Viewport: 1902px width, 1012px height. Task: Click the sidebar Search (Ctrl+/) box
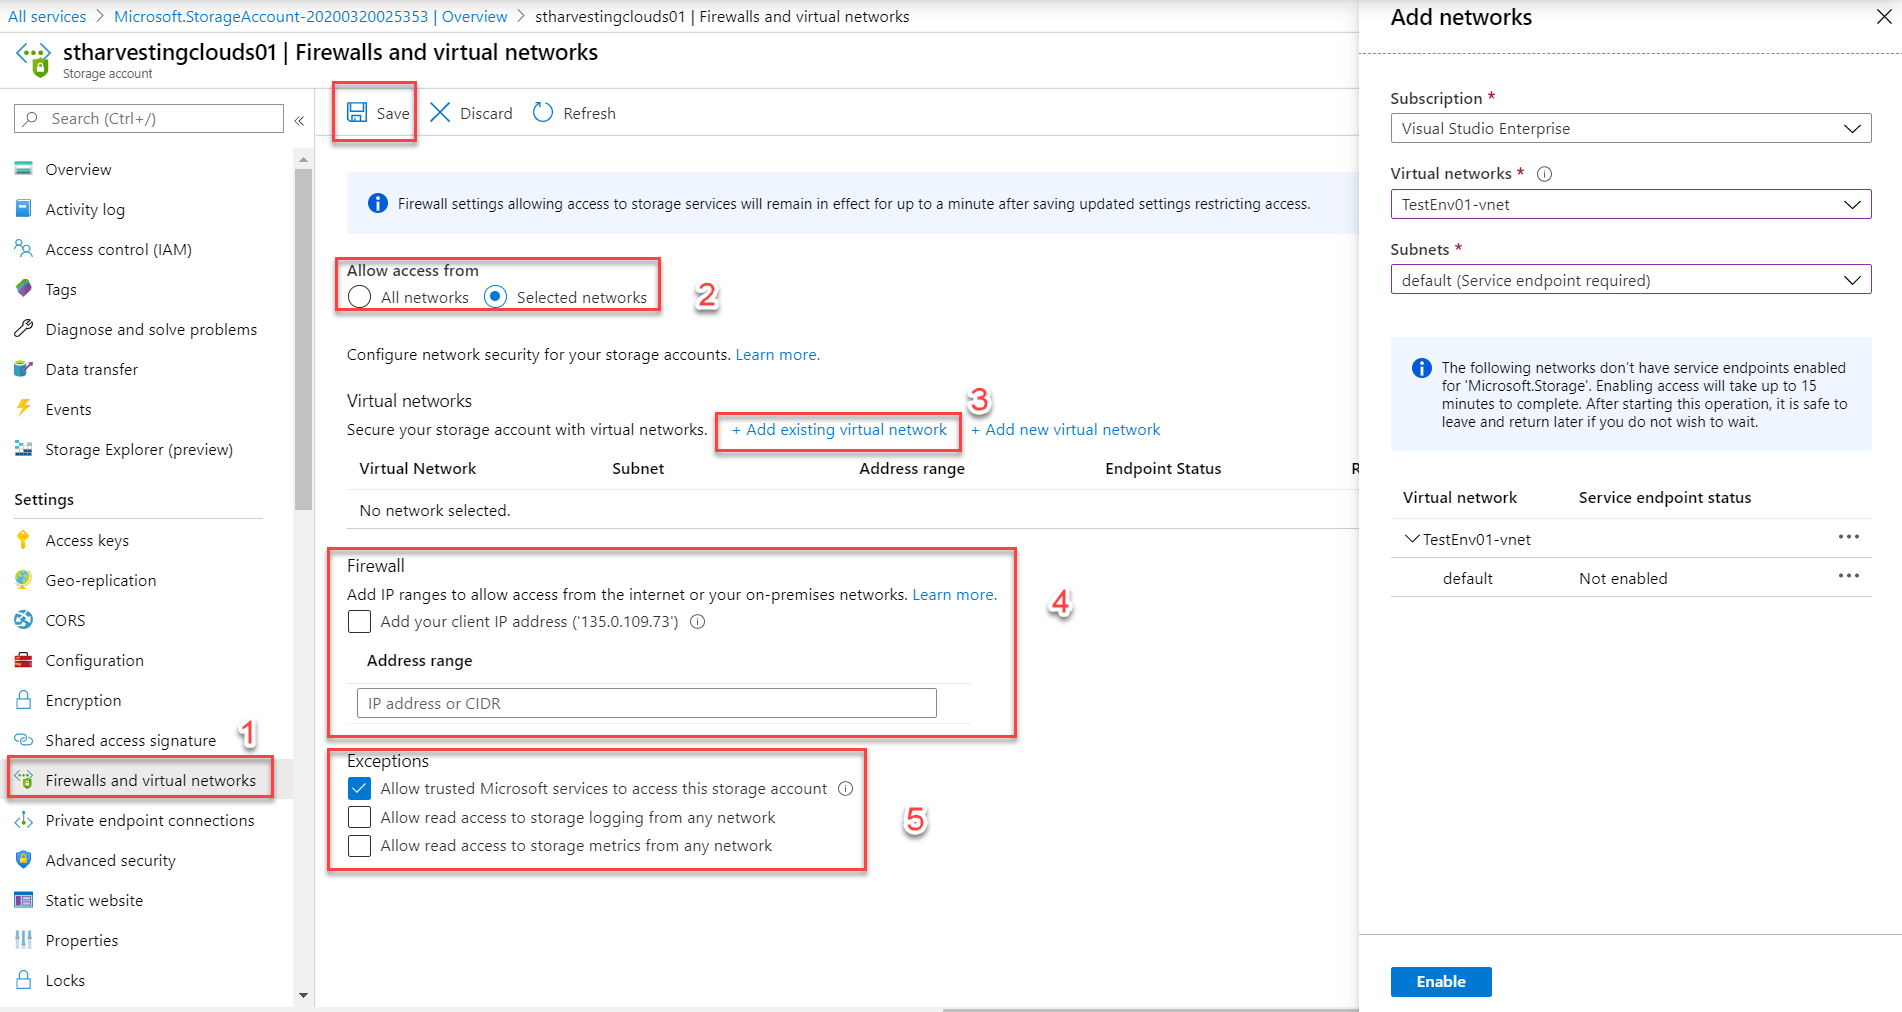tap(149, 118)
